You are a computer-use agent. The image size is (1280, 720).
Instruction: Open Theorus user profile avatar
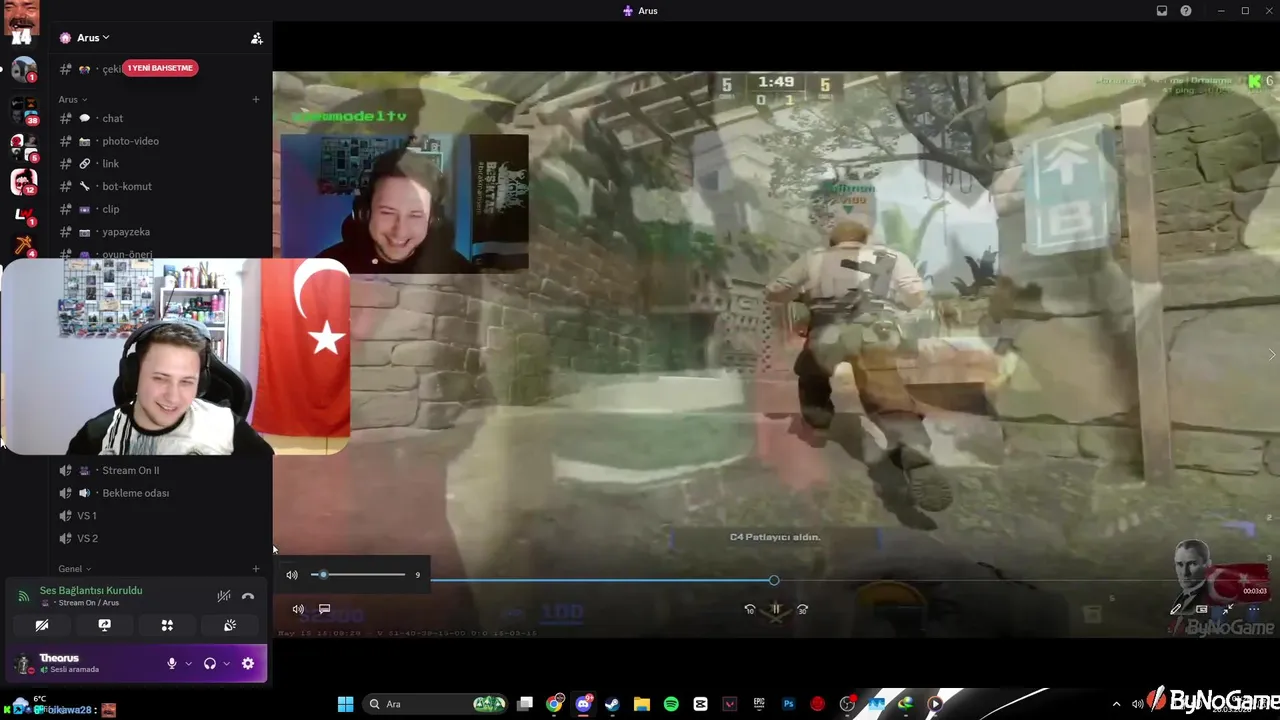pyautogui.click(x=23, y=663)
